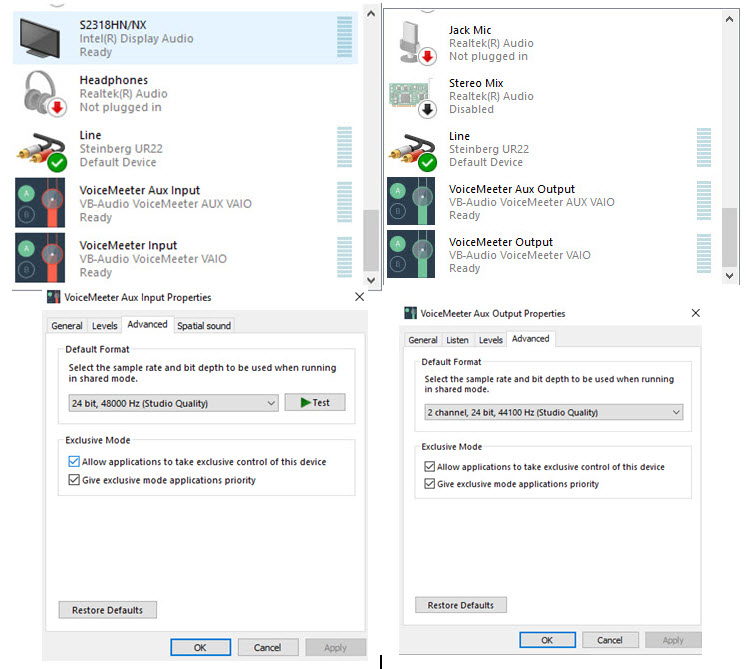746x669 pixels.
Task: Click Cancel in Aux Input Properties
Action: [267, 647]
